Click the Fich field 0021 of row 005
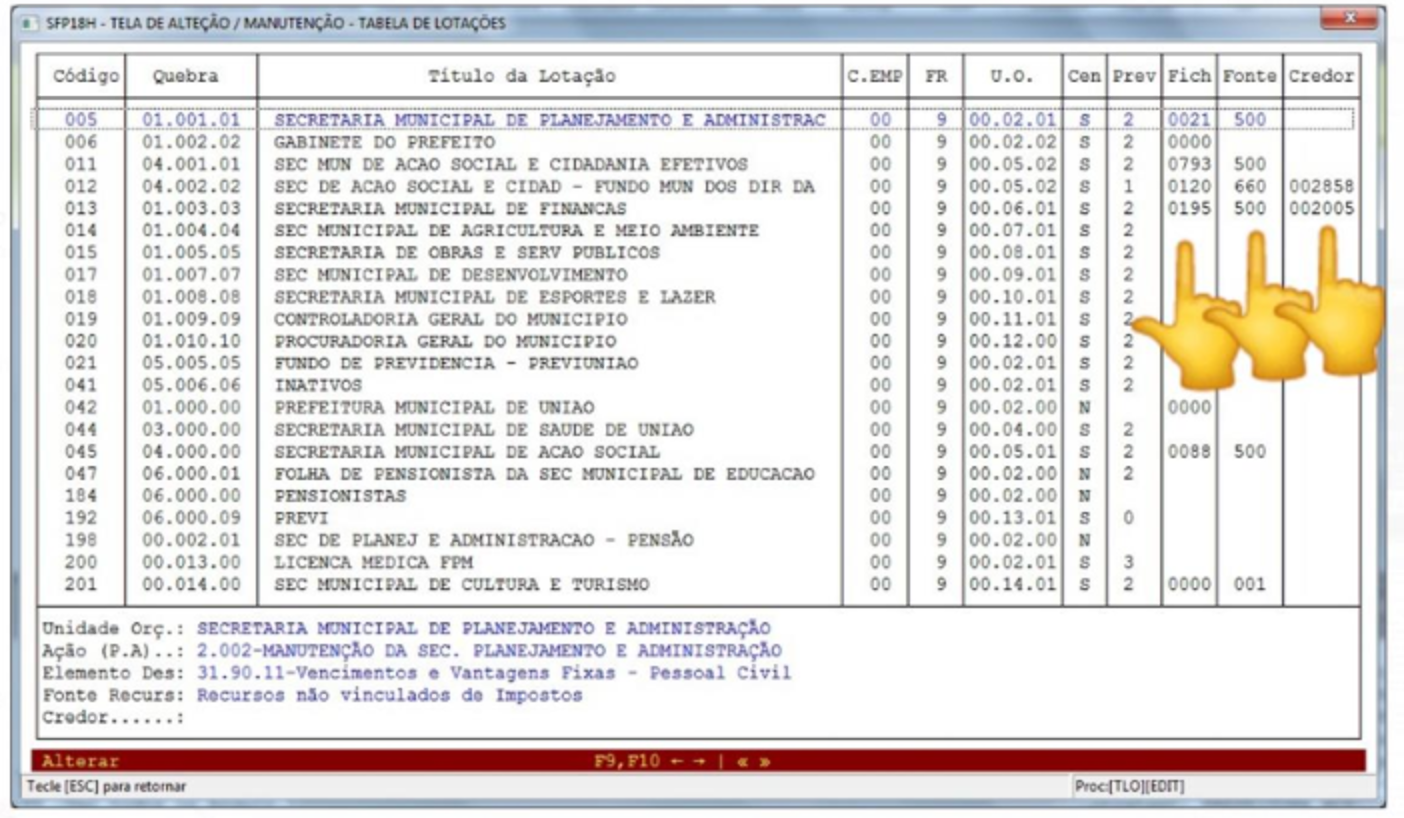The height and width of the screenshot is (818, 1404). (x=1189, y=120)
